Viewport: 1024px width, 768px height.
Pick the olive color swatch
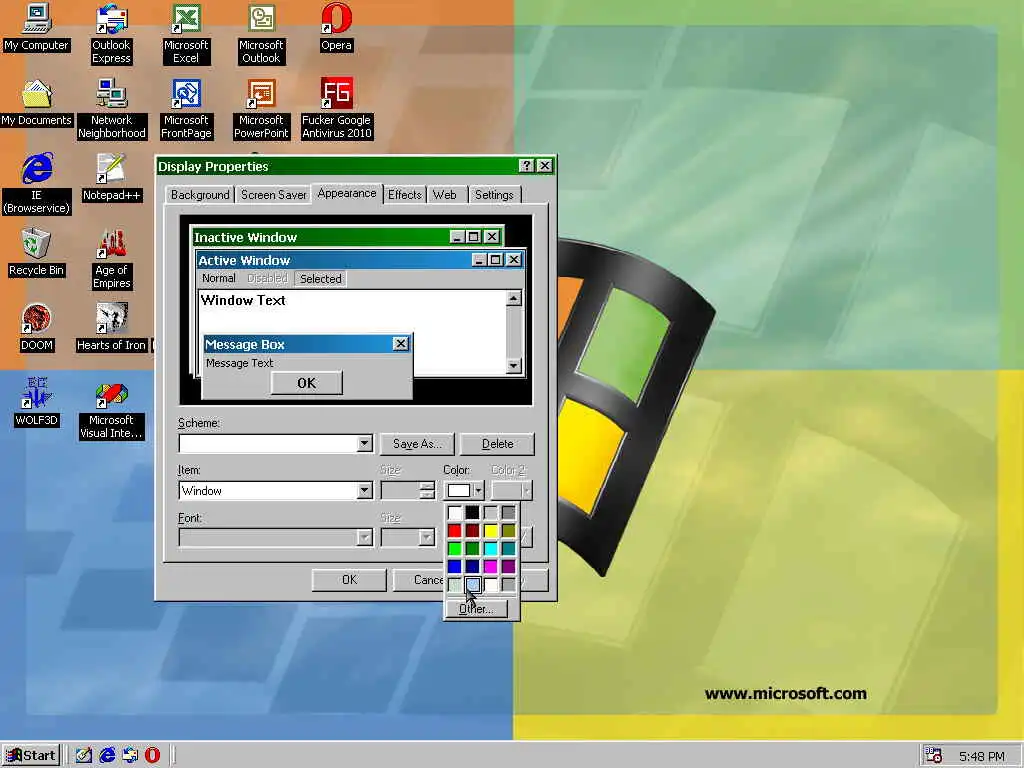tap(508, 531)
